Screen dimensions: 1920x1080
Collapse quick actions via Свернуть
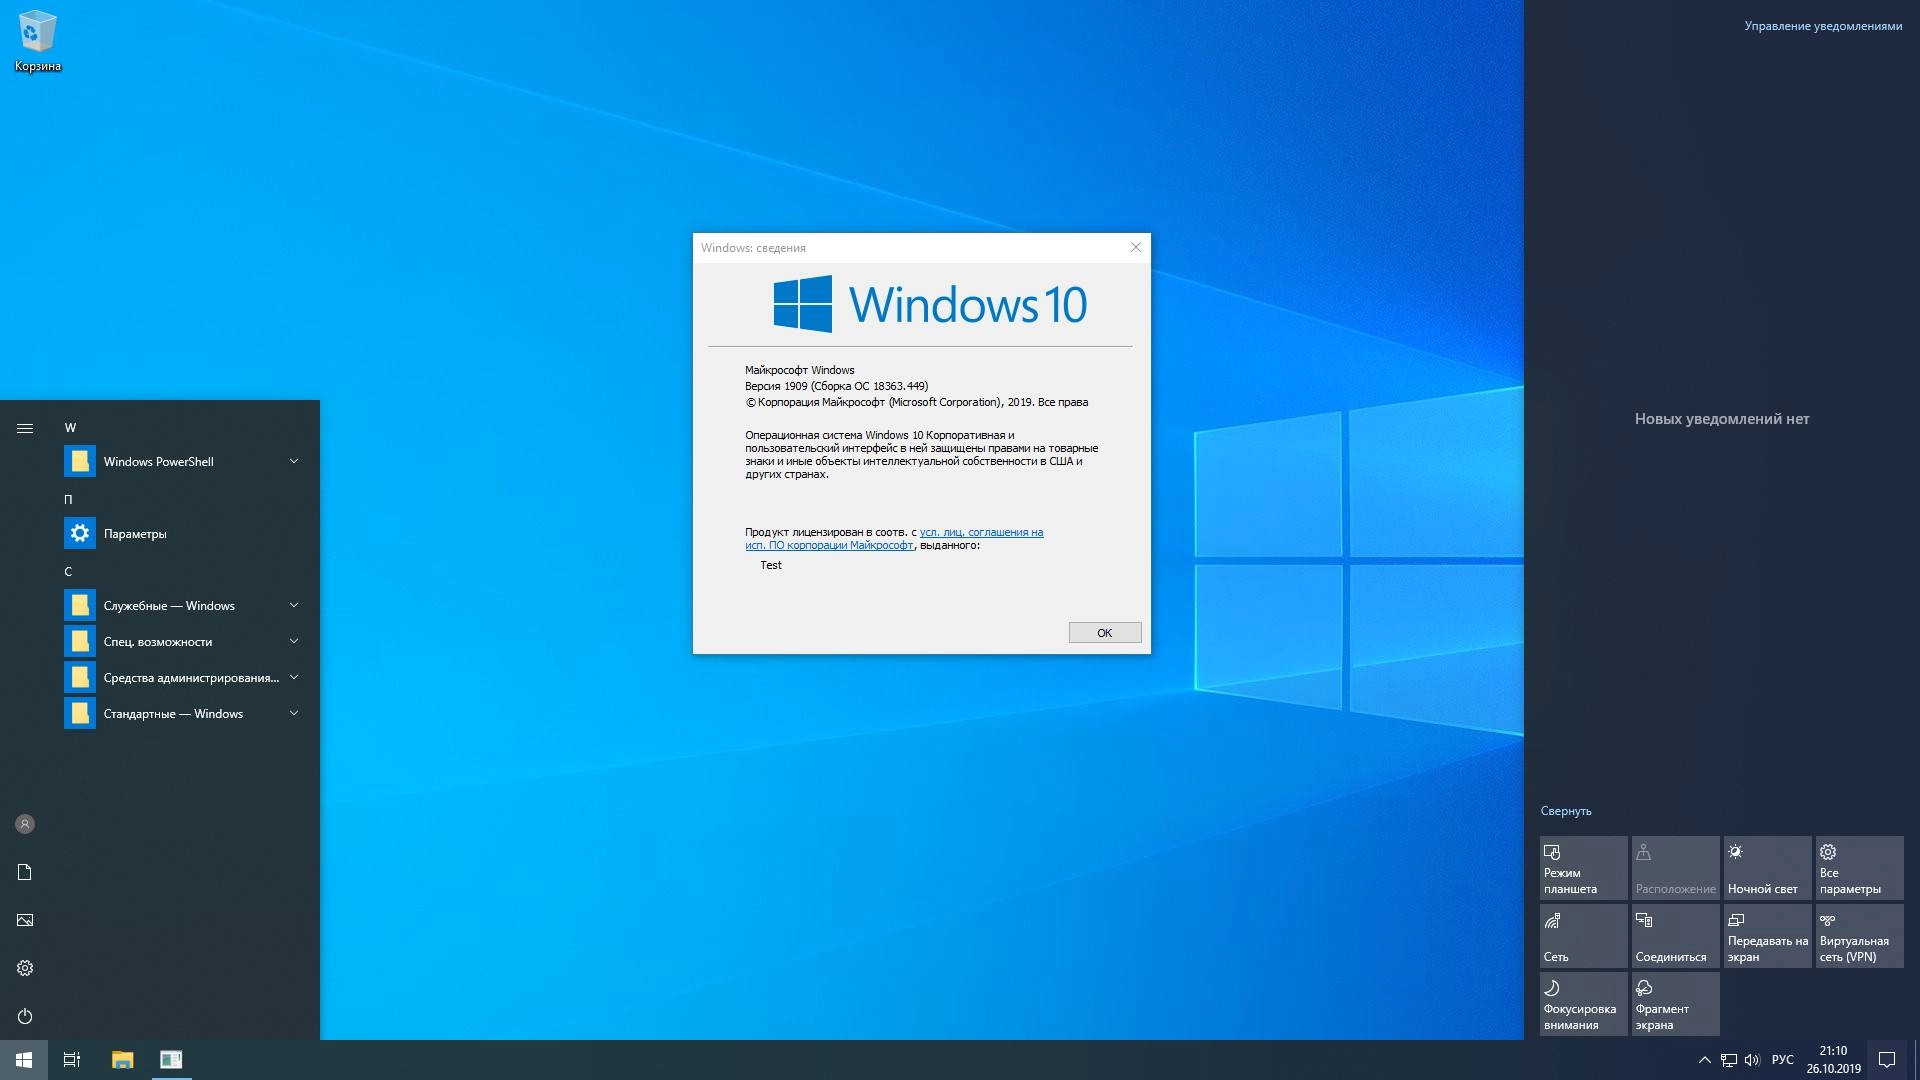pyautogui.click(x=1565, y=811)
